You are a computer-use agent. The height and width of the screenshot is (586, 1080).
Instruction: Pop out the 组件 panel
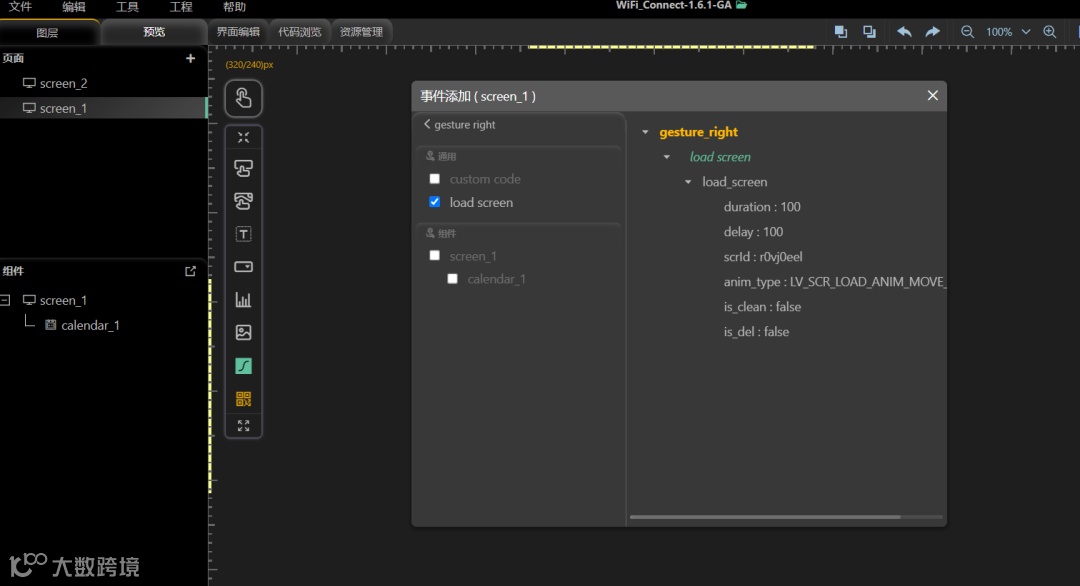point(190,271)
